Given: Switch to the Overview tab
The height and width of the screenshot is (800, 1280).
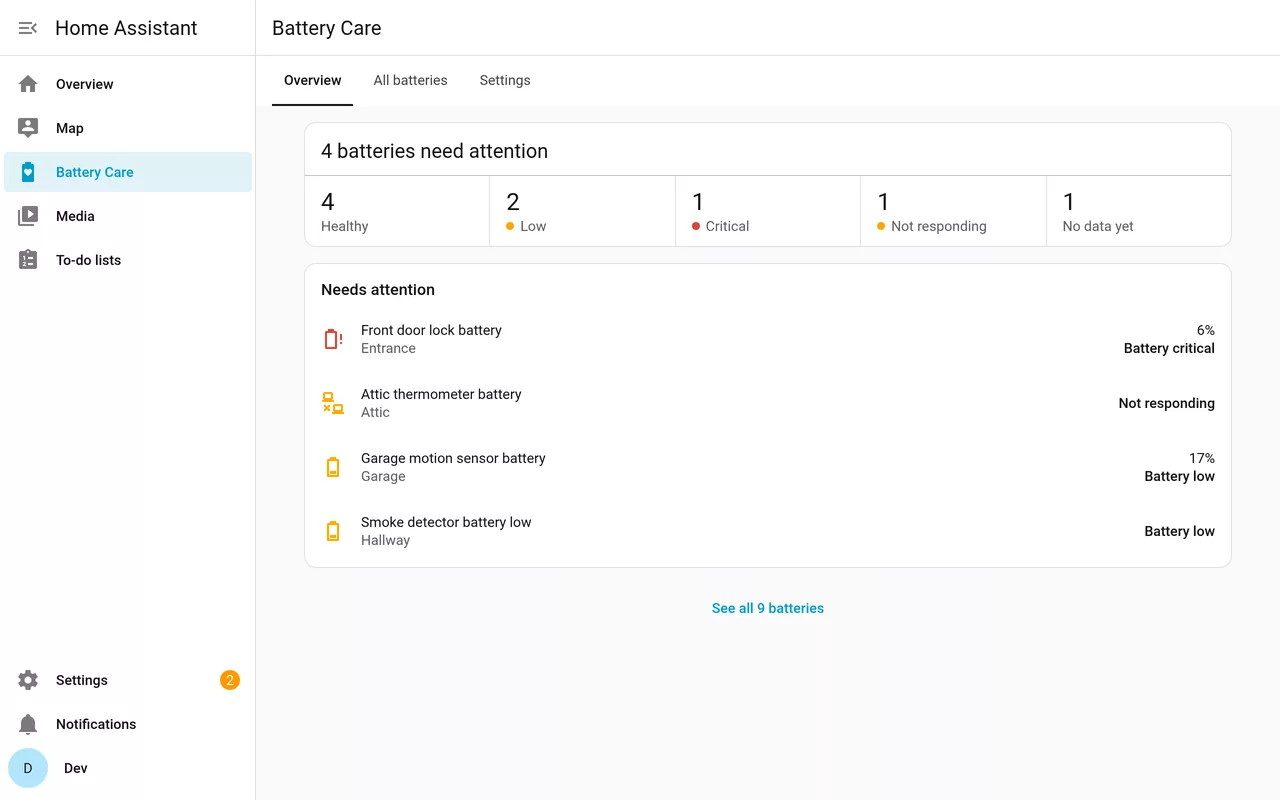Looking at the screenshot, I should tap(312, 80).
